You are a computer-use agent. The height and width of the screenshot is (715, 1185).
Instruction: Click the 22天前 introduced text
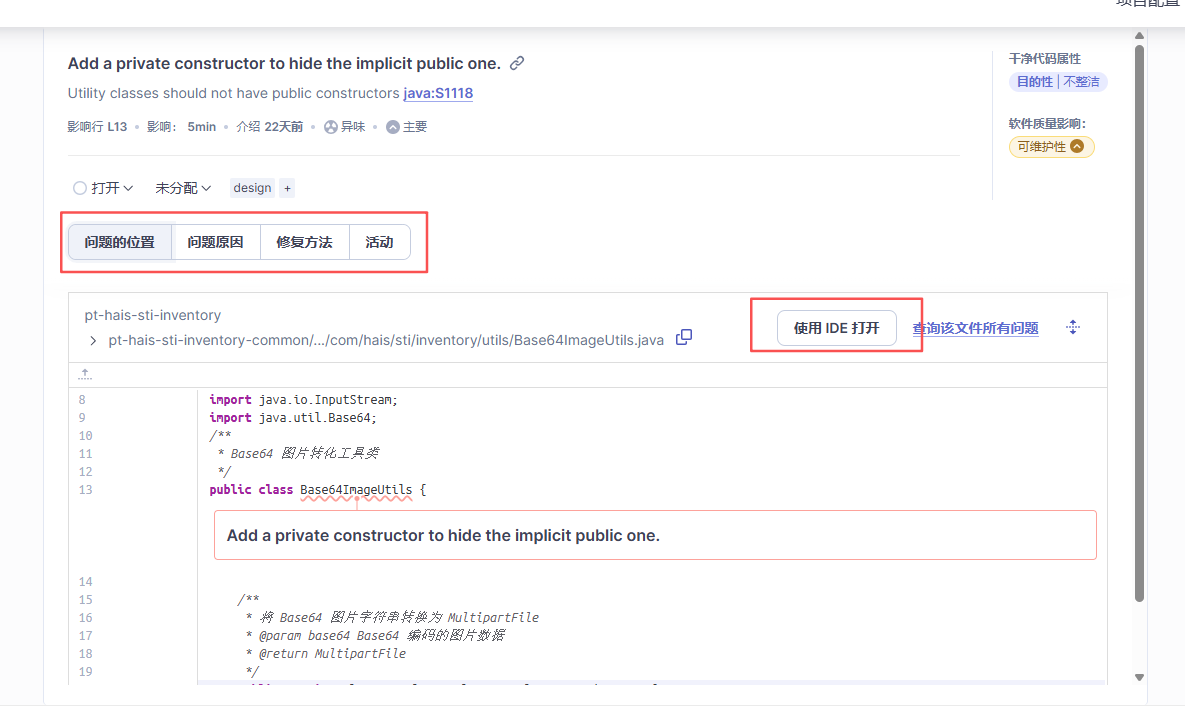(x=284, y=127)
